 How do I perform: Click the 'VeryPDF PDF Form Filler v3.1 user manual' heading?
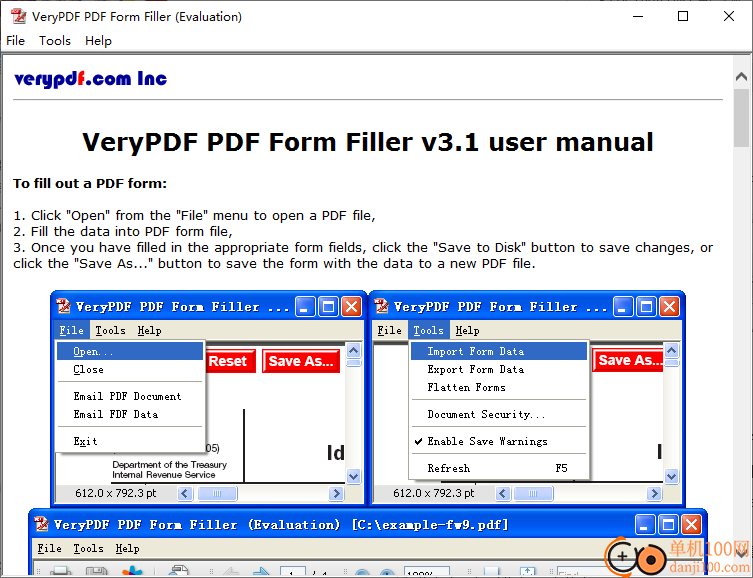point(368,142)
